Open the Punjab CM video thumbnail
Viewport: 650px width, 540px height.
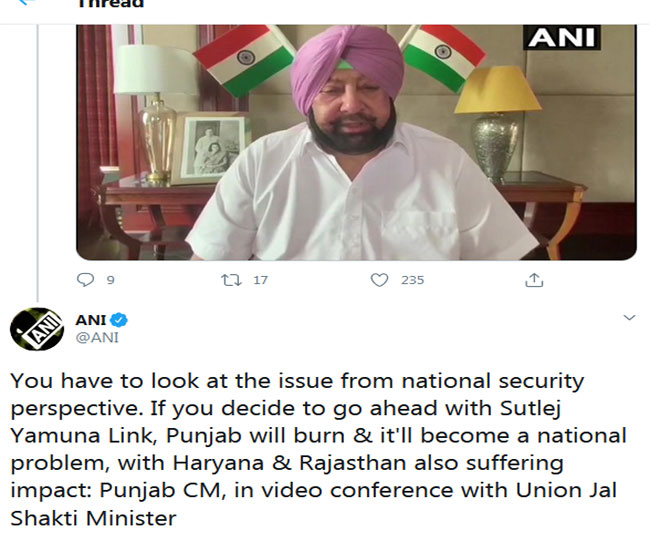tap(357, 142)
